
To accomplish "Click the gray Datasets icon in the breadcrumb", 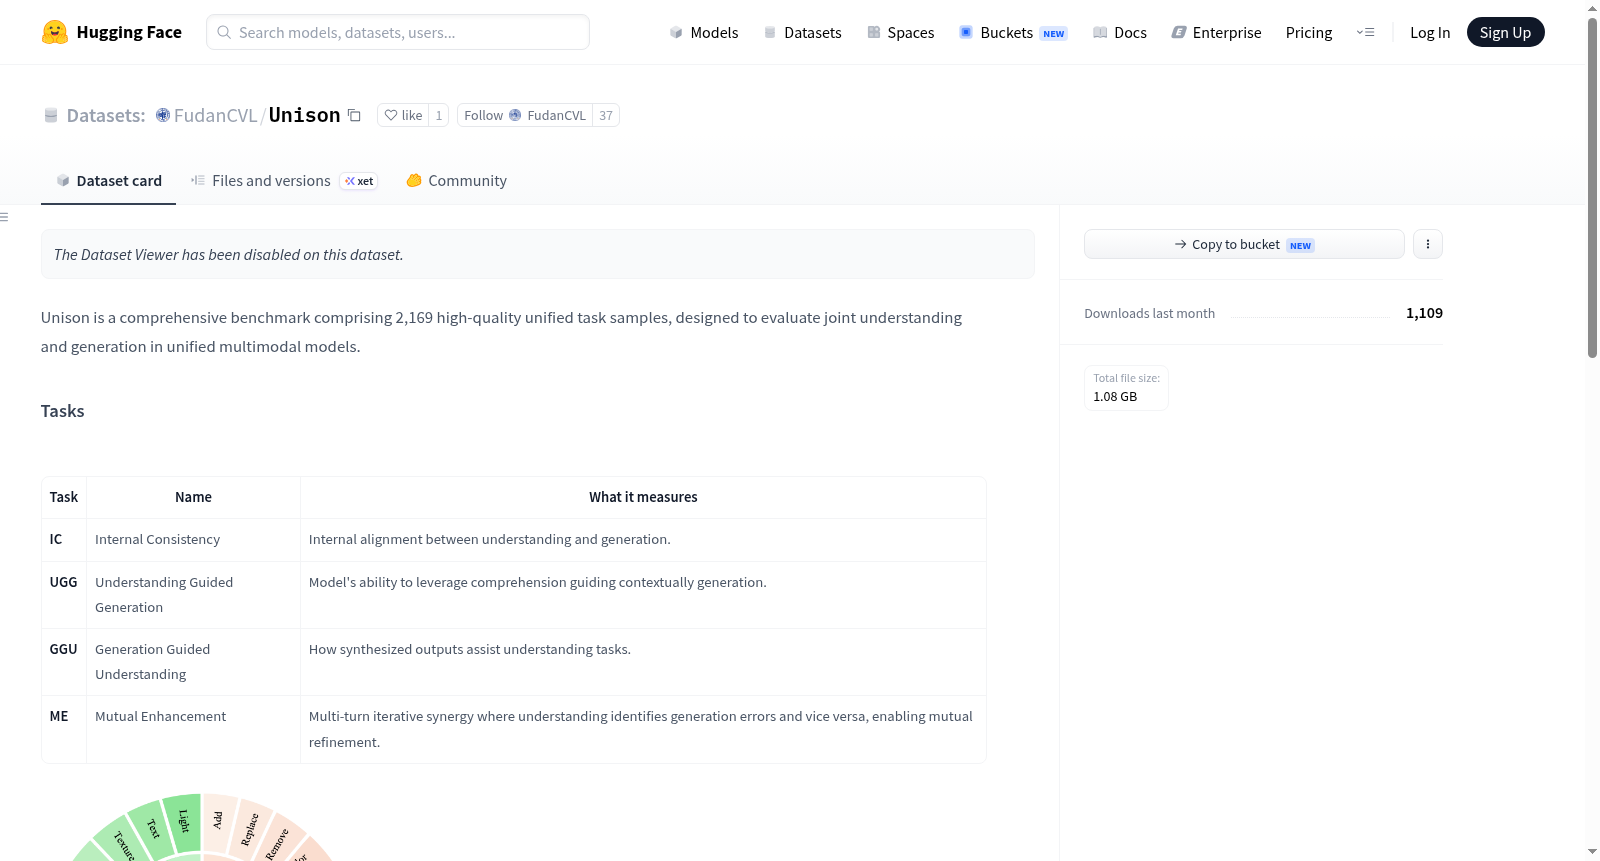I will coord(51,115).
